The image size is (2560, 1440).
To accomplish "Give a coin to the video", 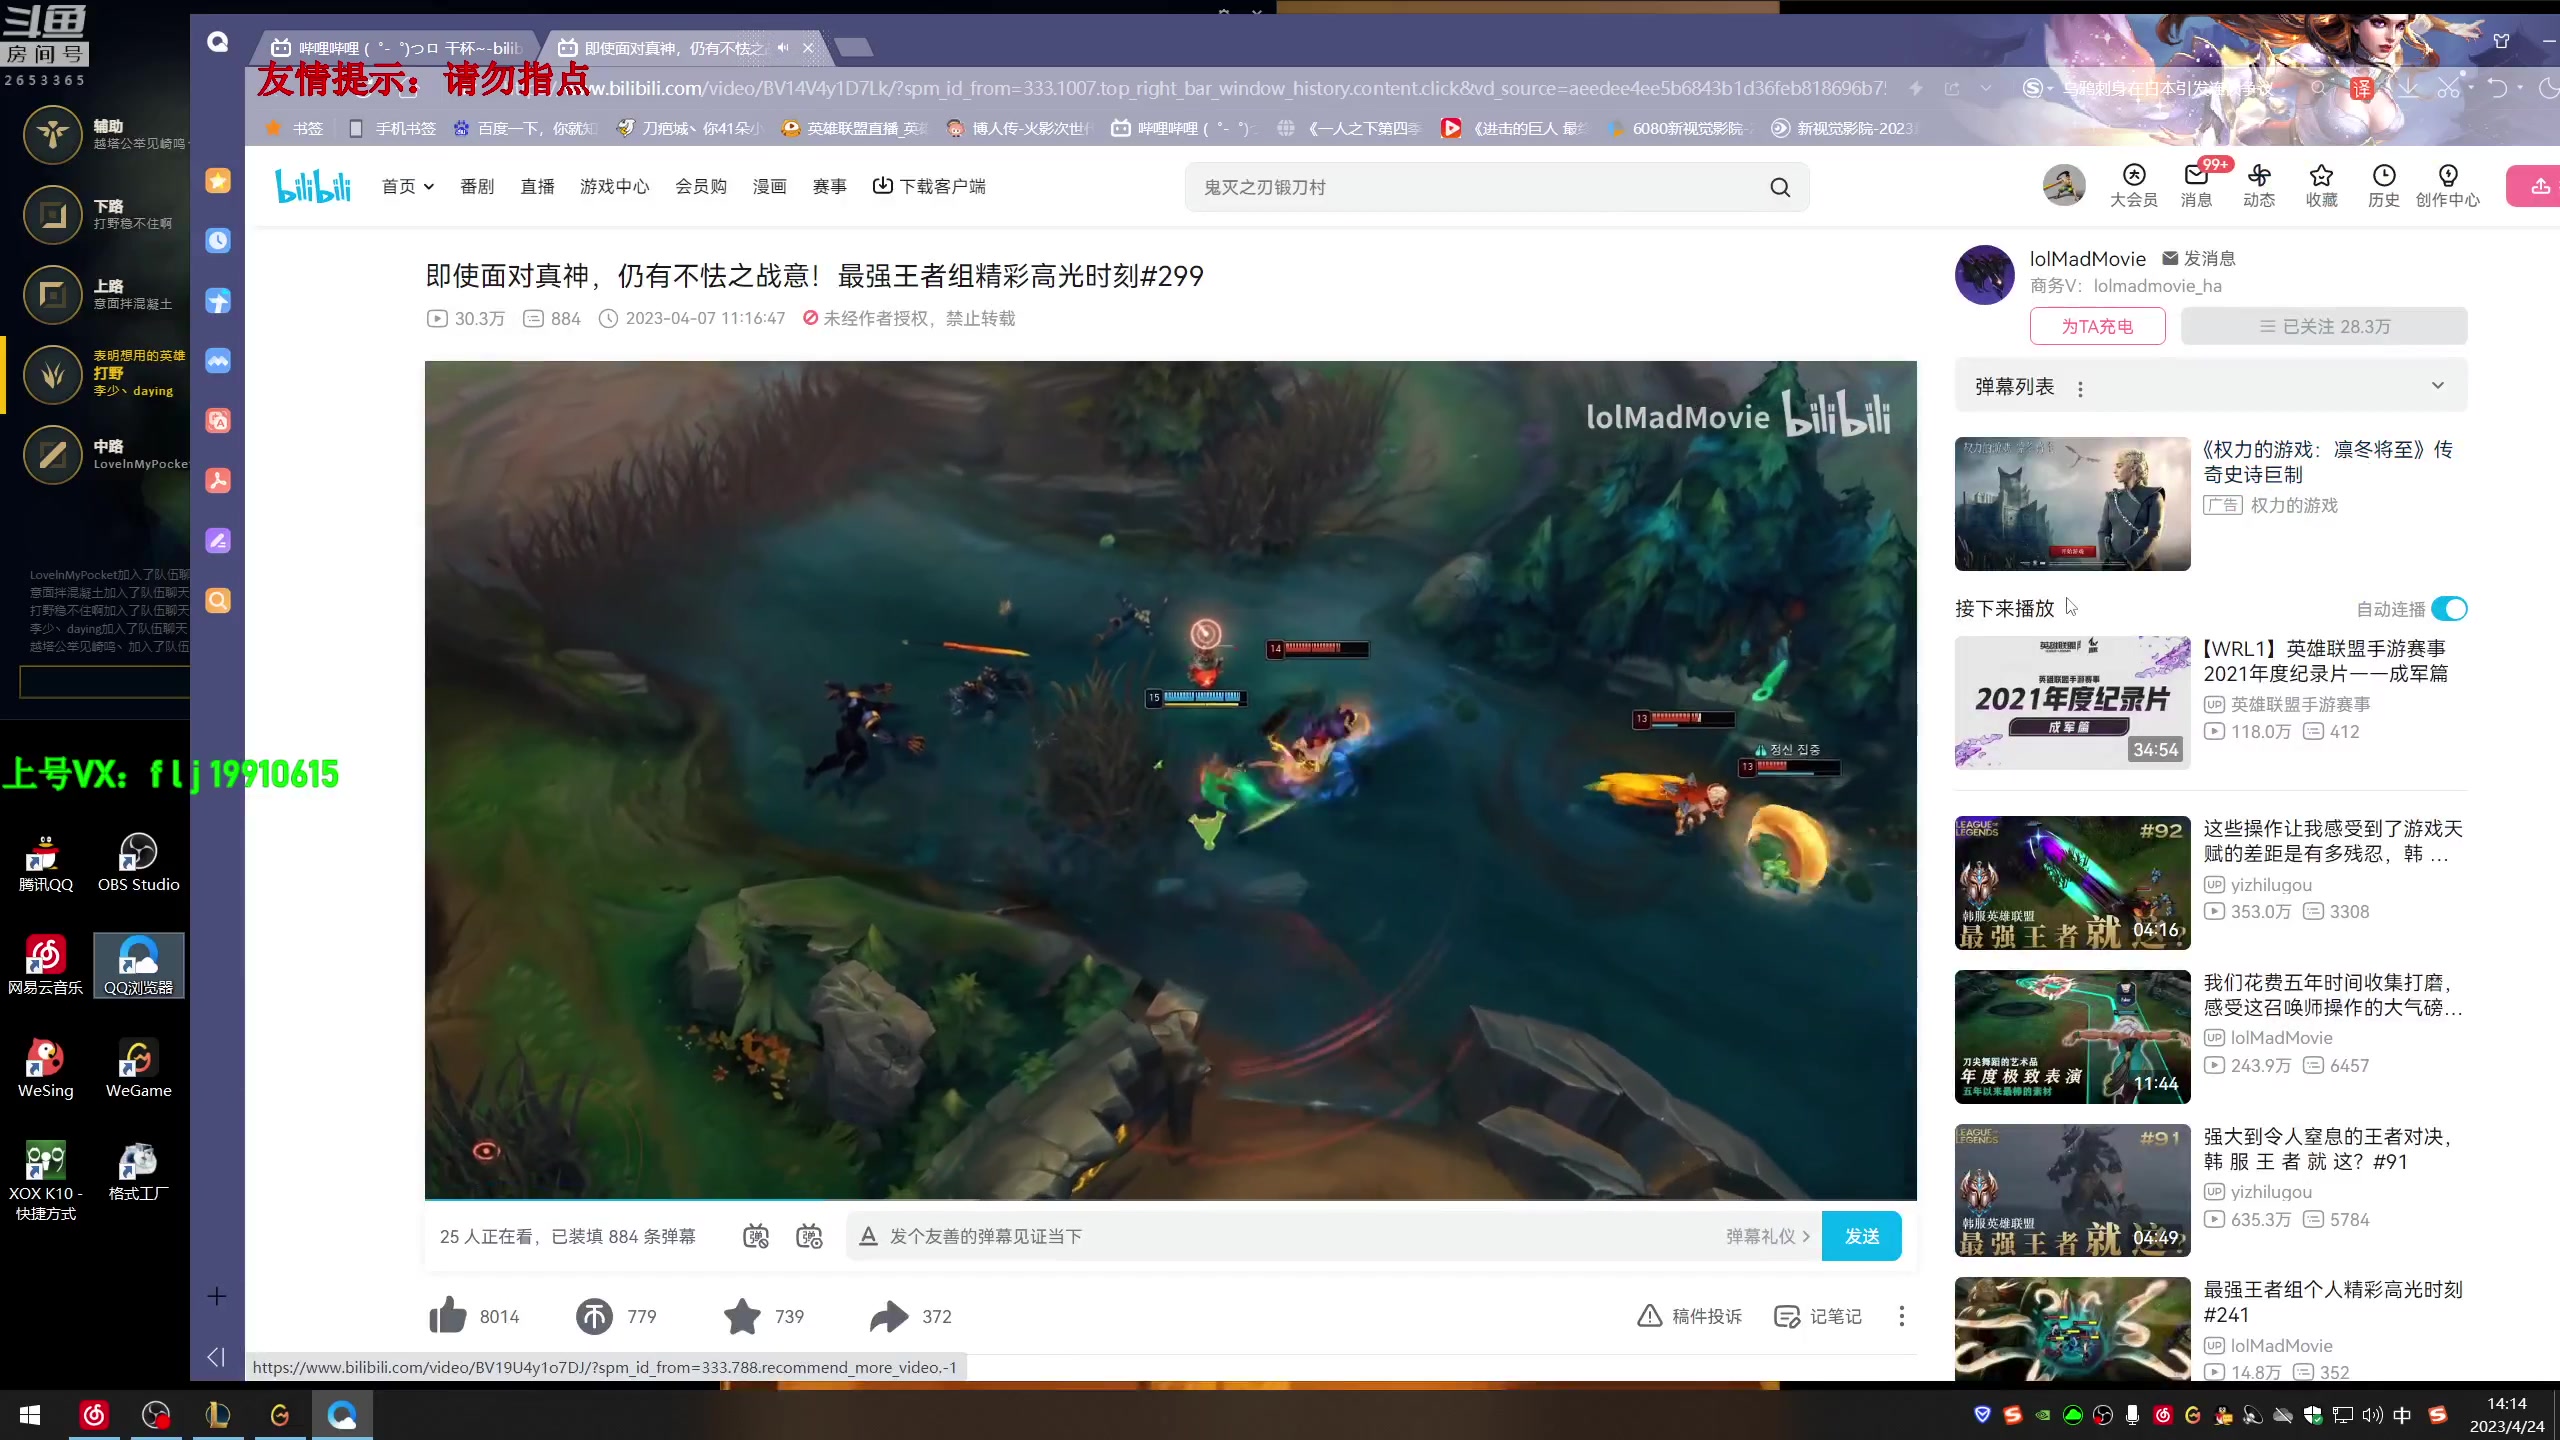I will (x=594, y=1316).
